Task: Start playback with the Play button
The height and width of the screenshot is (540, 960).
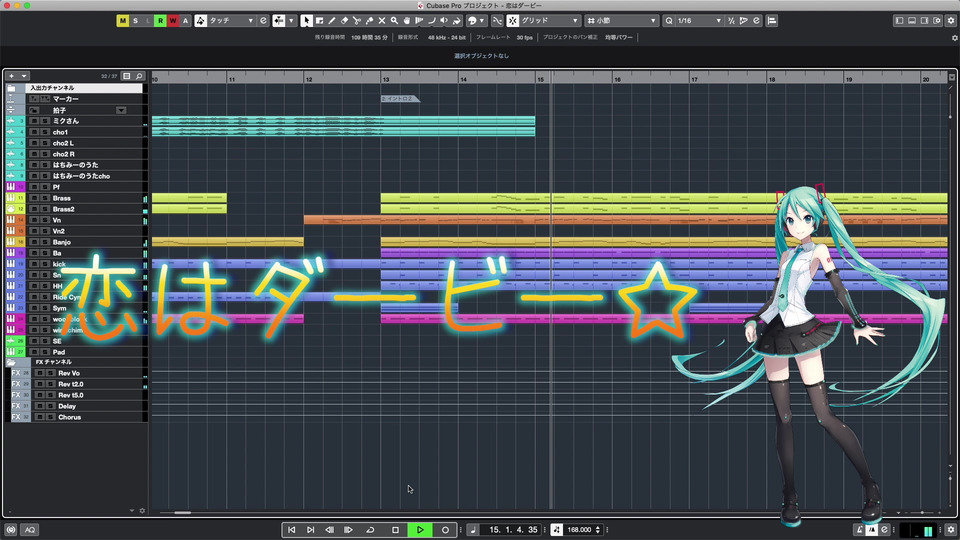Action: 420,530
